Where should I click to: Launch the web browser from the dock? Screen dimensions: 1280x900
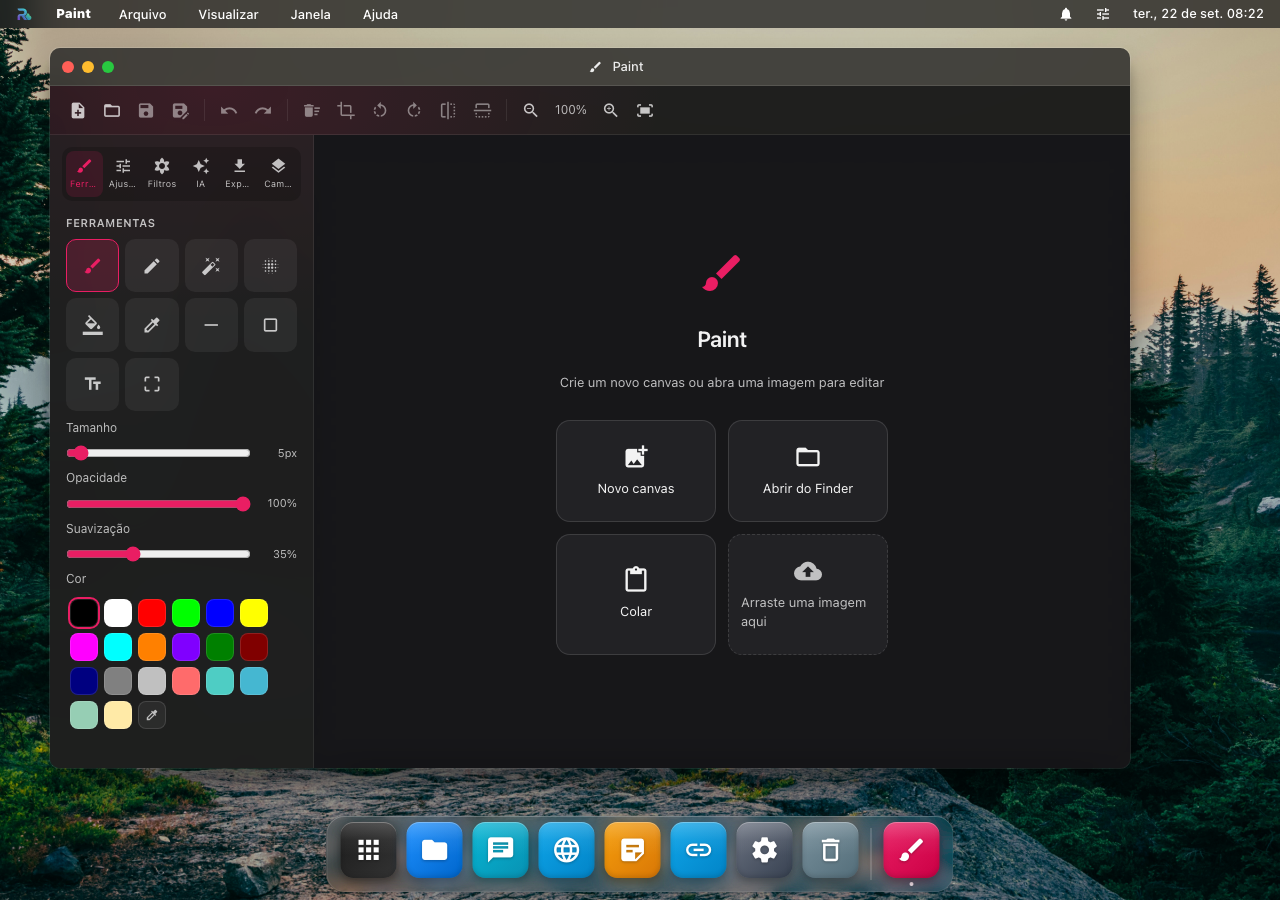(x=566, y=850)
